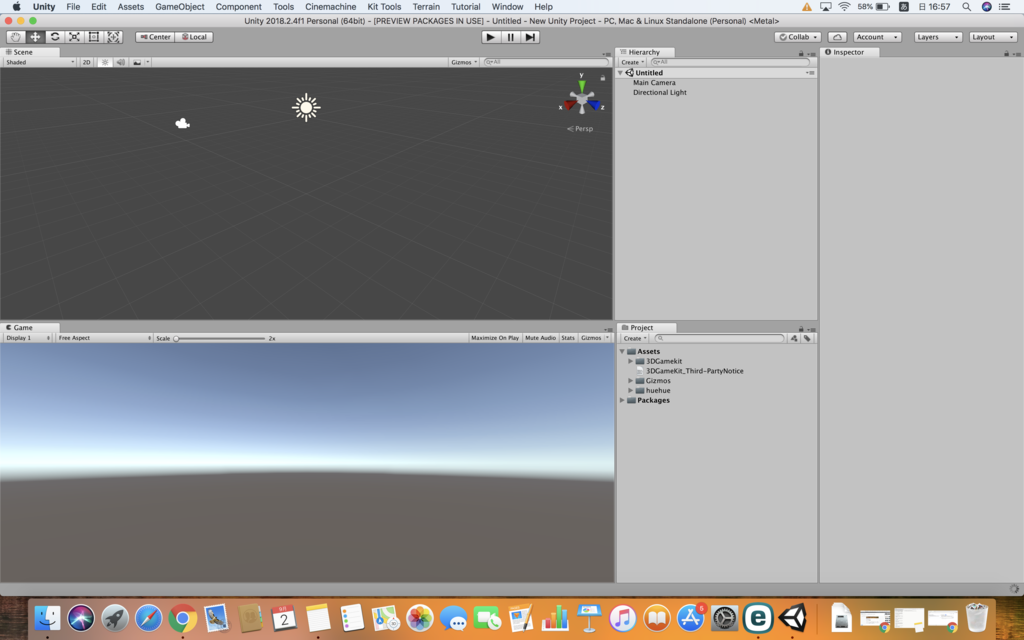Viewport: 1024px width, 640px height.
Task: Open the Cinemachine menu
Action: 330,7
